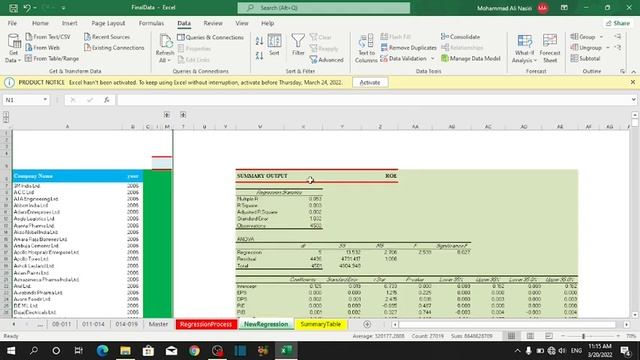Open Refresh All dropdown arrow
Screen dimensions: 640x360
pos(169,60)
